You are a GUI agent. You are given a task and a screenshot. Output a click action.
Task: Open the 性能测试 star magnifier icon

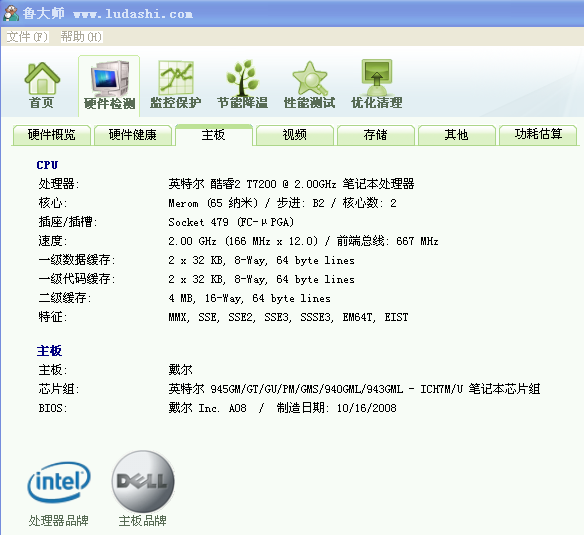(x=310, y=78)
